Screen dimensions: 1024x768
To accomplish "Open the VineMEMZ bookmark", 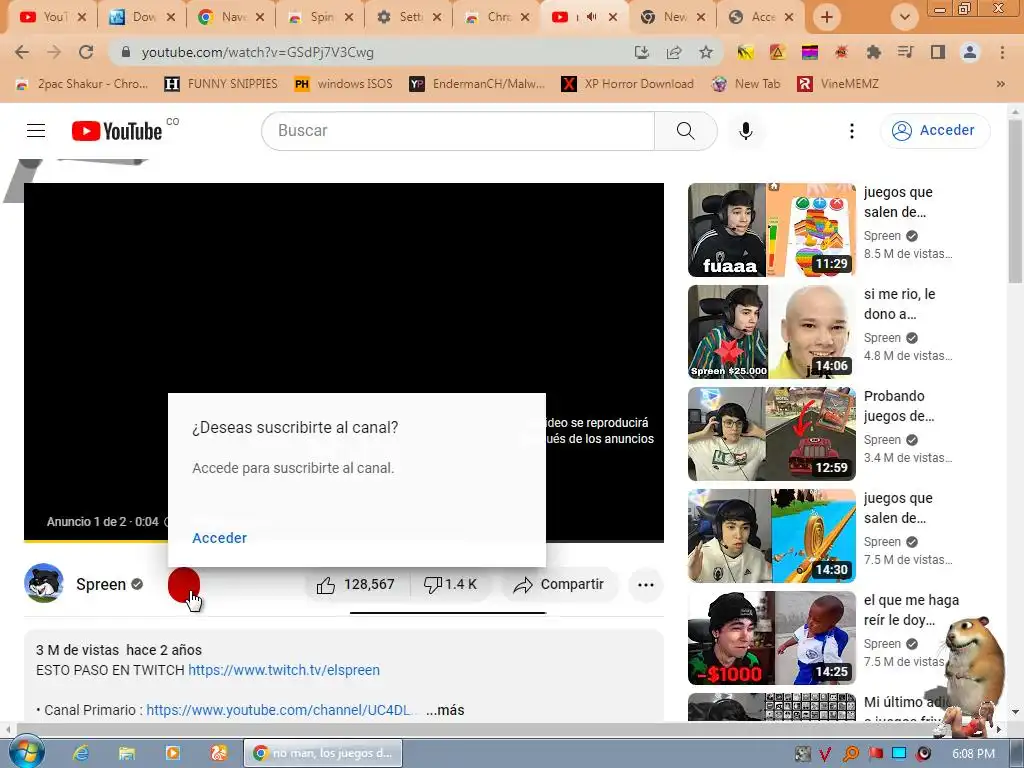I will tap(838, 84).
